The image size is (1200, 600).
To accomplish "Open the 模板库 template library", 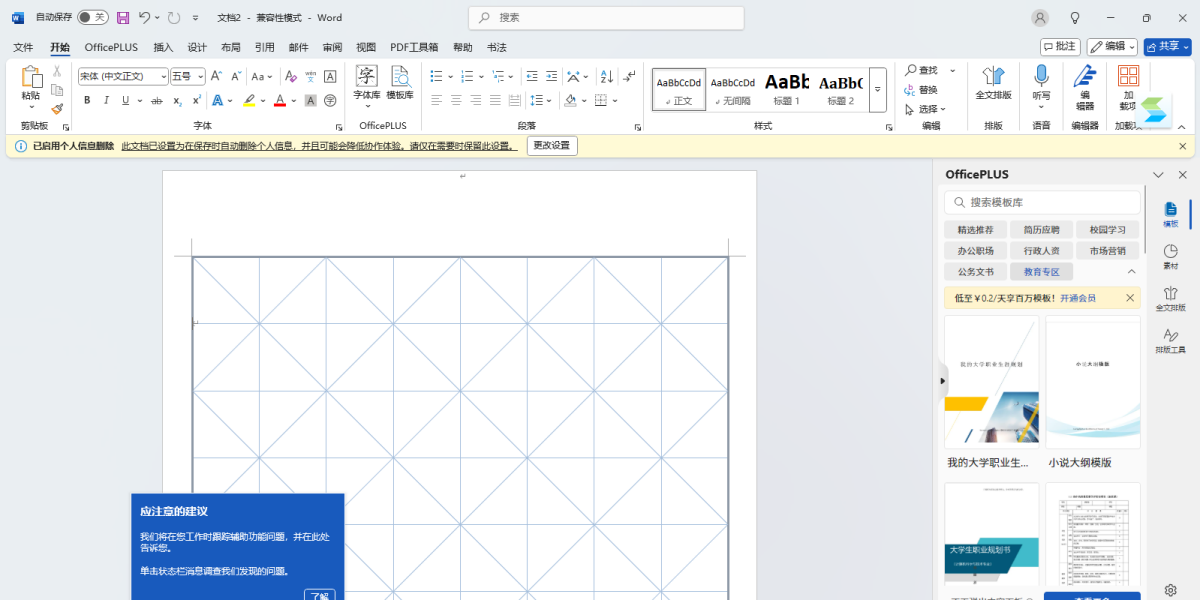I will (400, 83).
